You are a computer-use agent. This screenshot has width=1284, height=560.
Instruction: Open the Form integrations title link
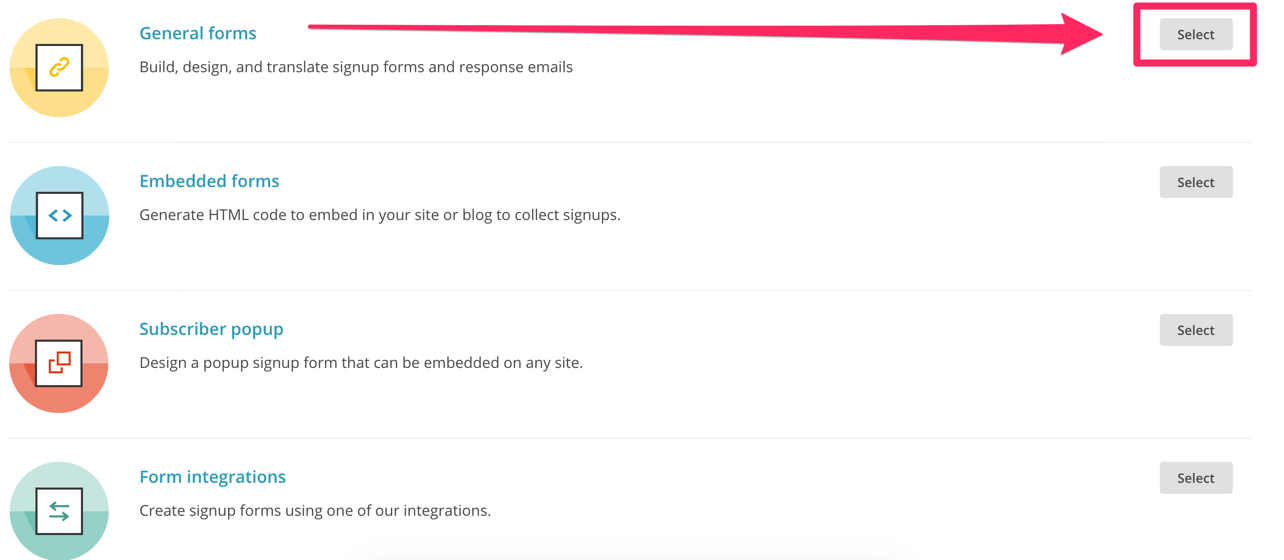tap(212, 477)
